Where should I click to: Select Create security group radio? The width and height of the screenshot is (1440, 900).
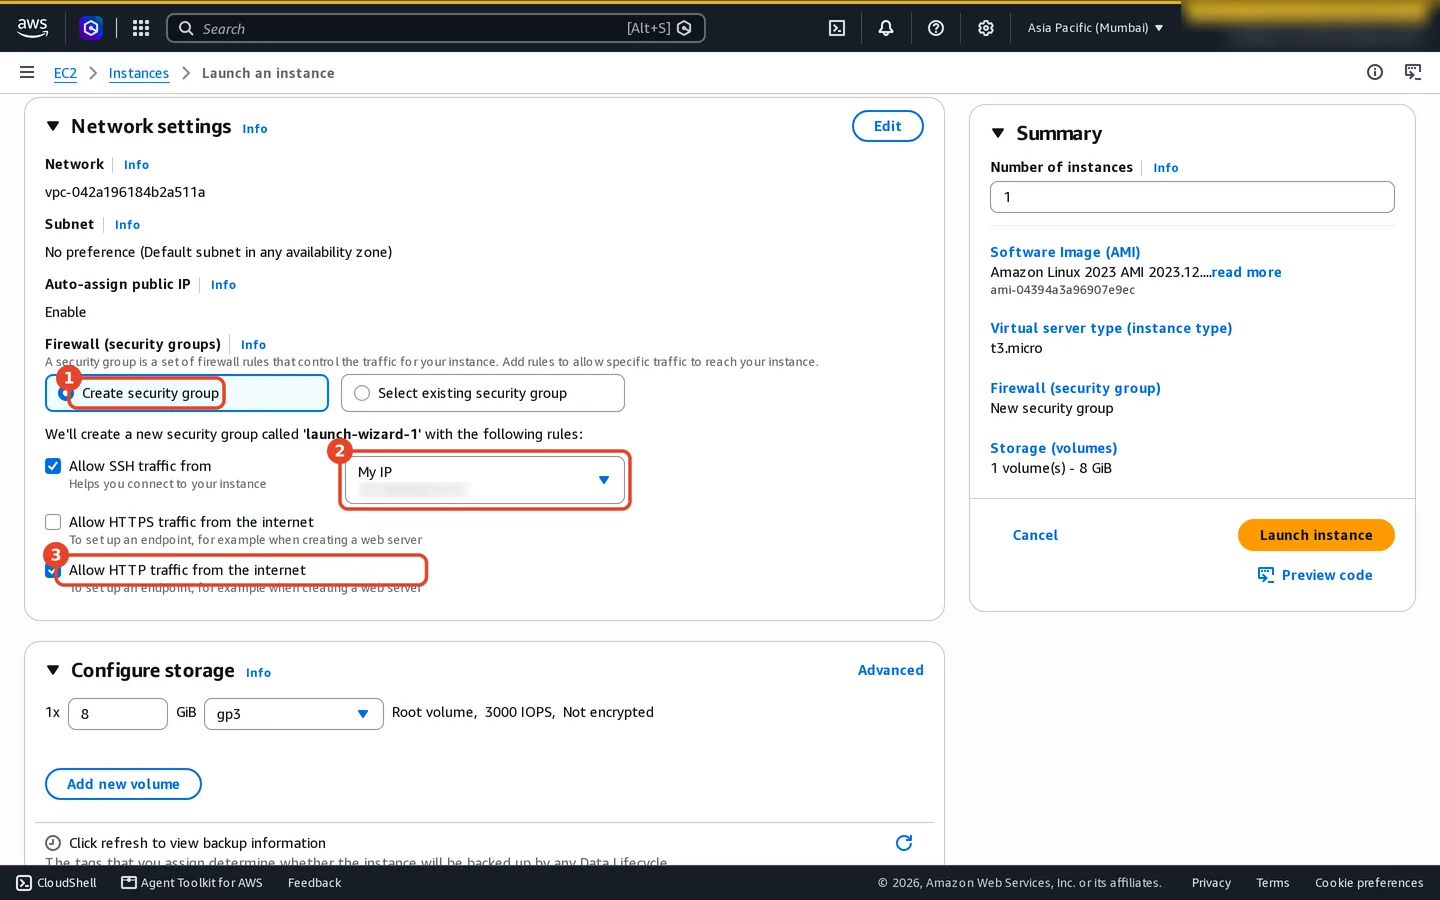click(x=66, y=394)
